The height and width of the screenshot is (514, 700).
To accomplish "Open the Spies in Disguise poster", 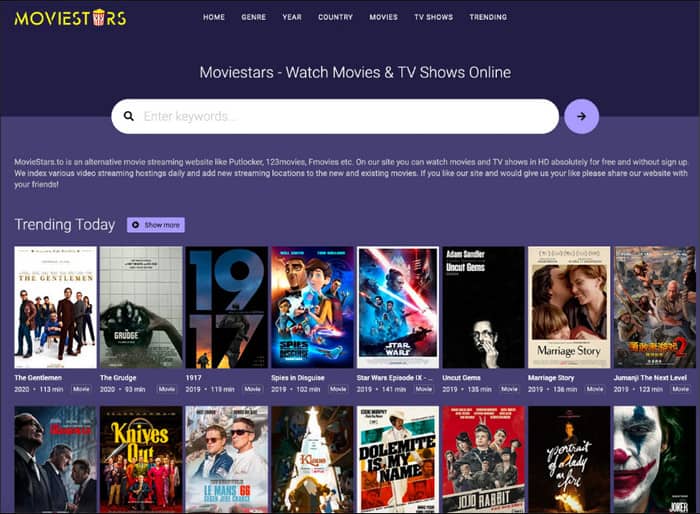I will [x=312, y=307].
